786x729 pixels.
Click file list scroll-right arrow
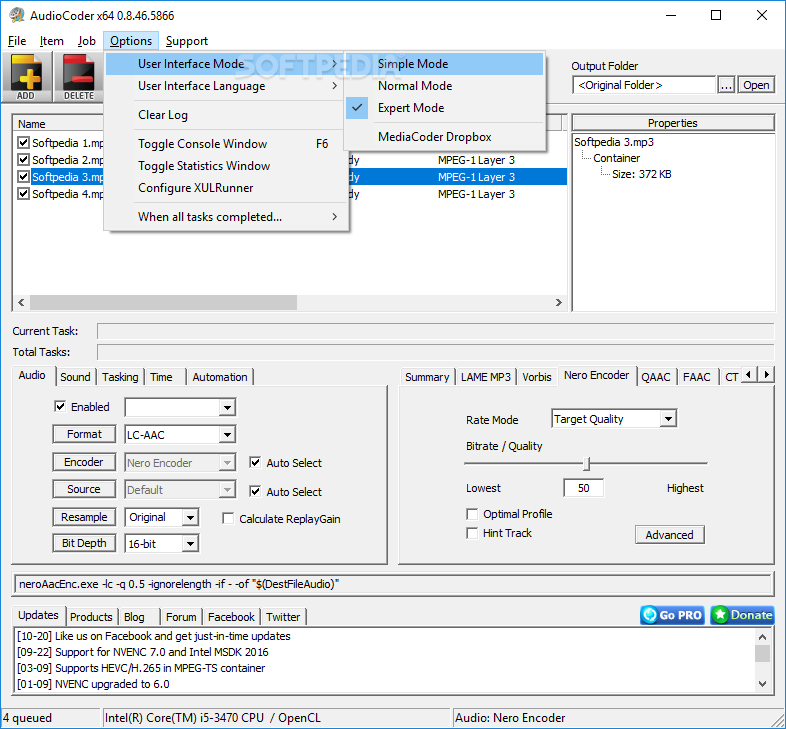coord(558,302)
